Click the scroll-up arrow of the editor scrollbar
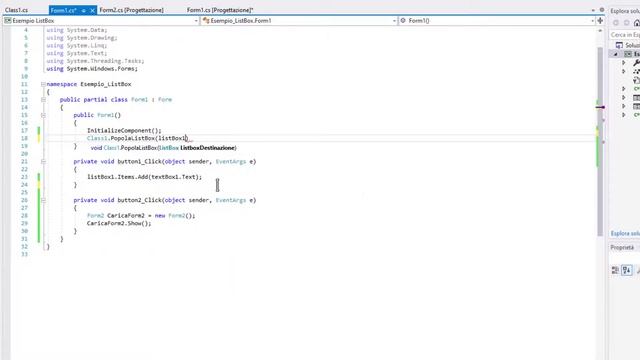The width and height of the screenshot is (640, 360). click(600, 31)
